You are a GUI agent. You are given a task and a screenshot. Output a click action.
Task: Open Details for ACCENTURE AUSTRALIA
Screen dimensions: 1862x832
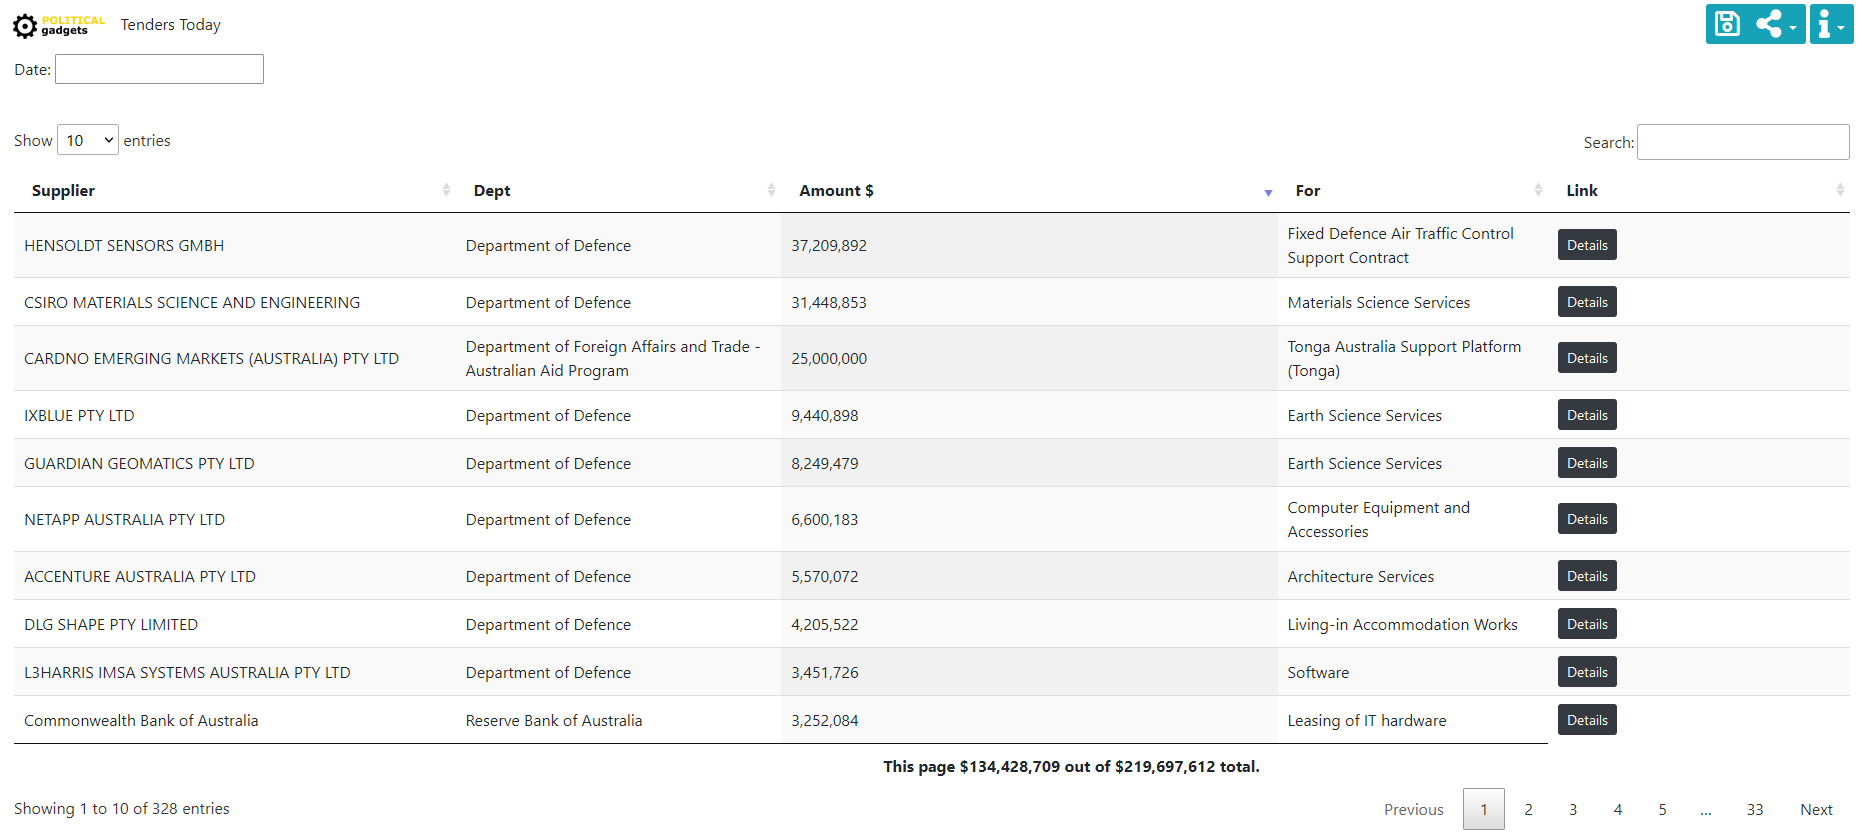[1587, 576]
